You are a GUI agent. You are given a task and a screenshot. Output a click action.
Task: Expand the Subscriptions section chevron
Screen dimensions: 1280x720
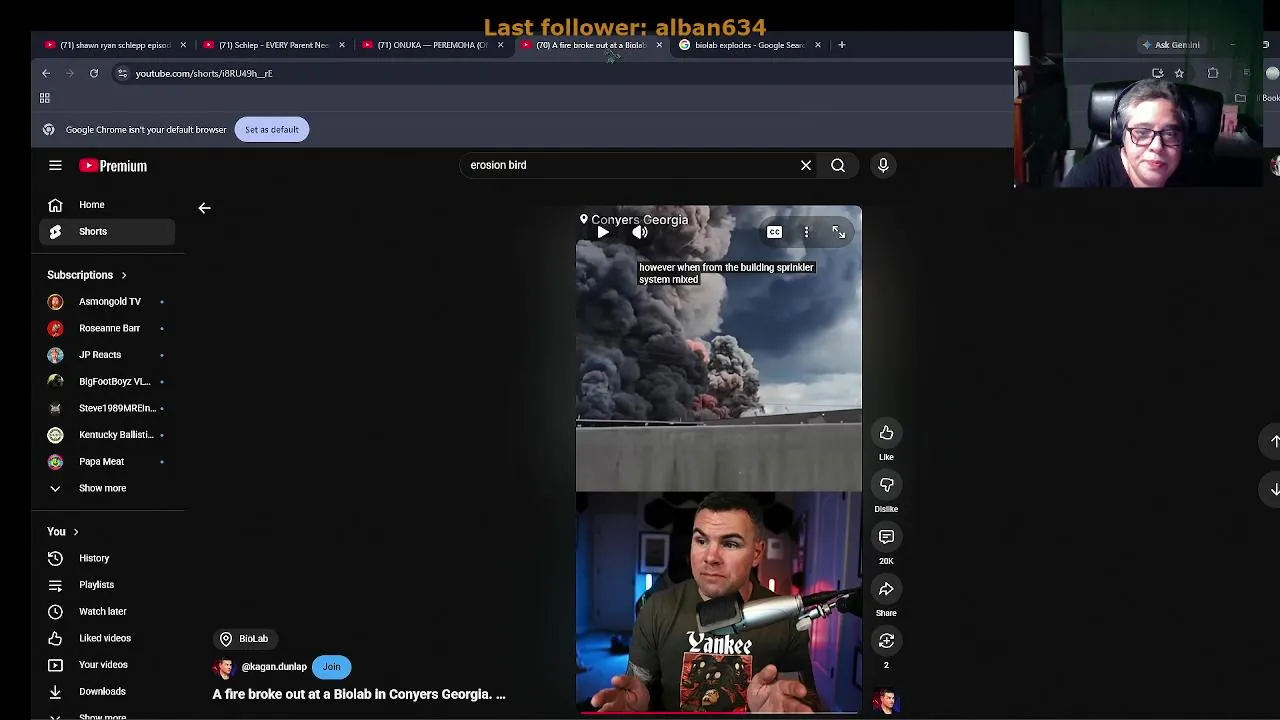(124, 275)
